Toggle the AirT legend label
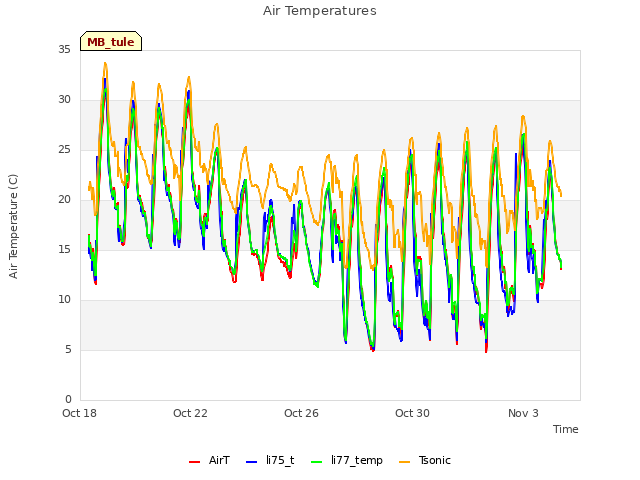The width and height of the screenshot is (640, 480). point(220,460)
